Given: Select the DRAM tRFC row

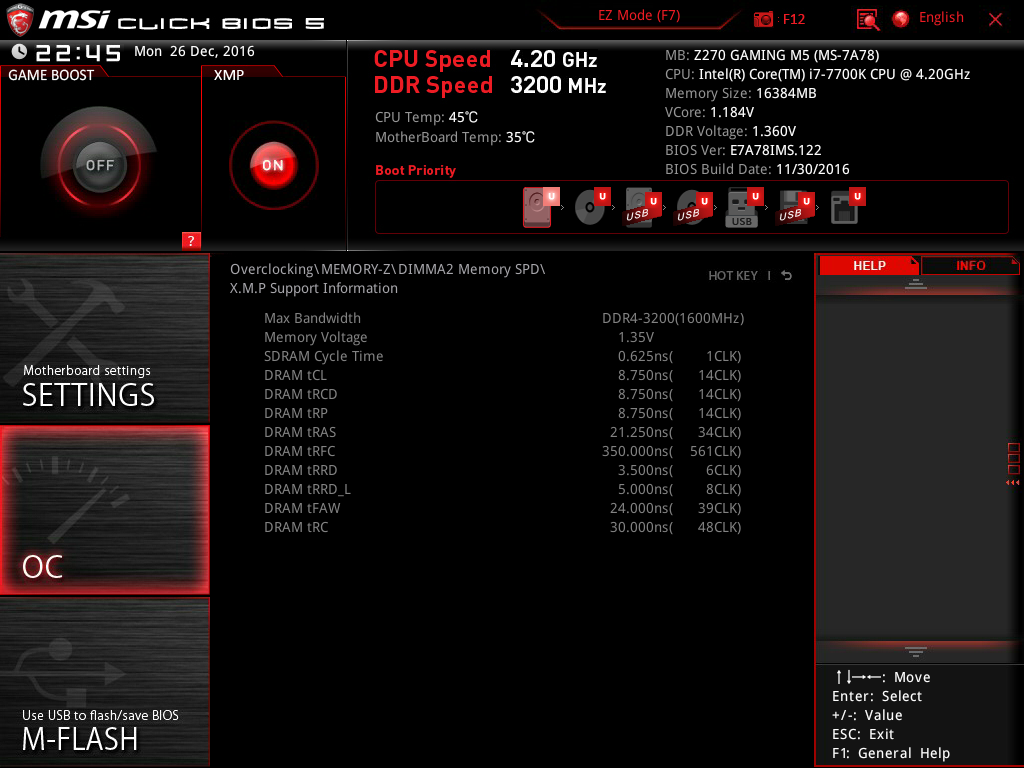Looking at the screenshot, I should point(503,451).
